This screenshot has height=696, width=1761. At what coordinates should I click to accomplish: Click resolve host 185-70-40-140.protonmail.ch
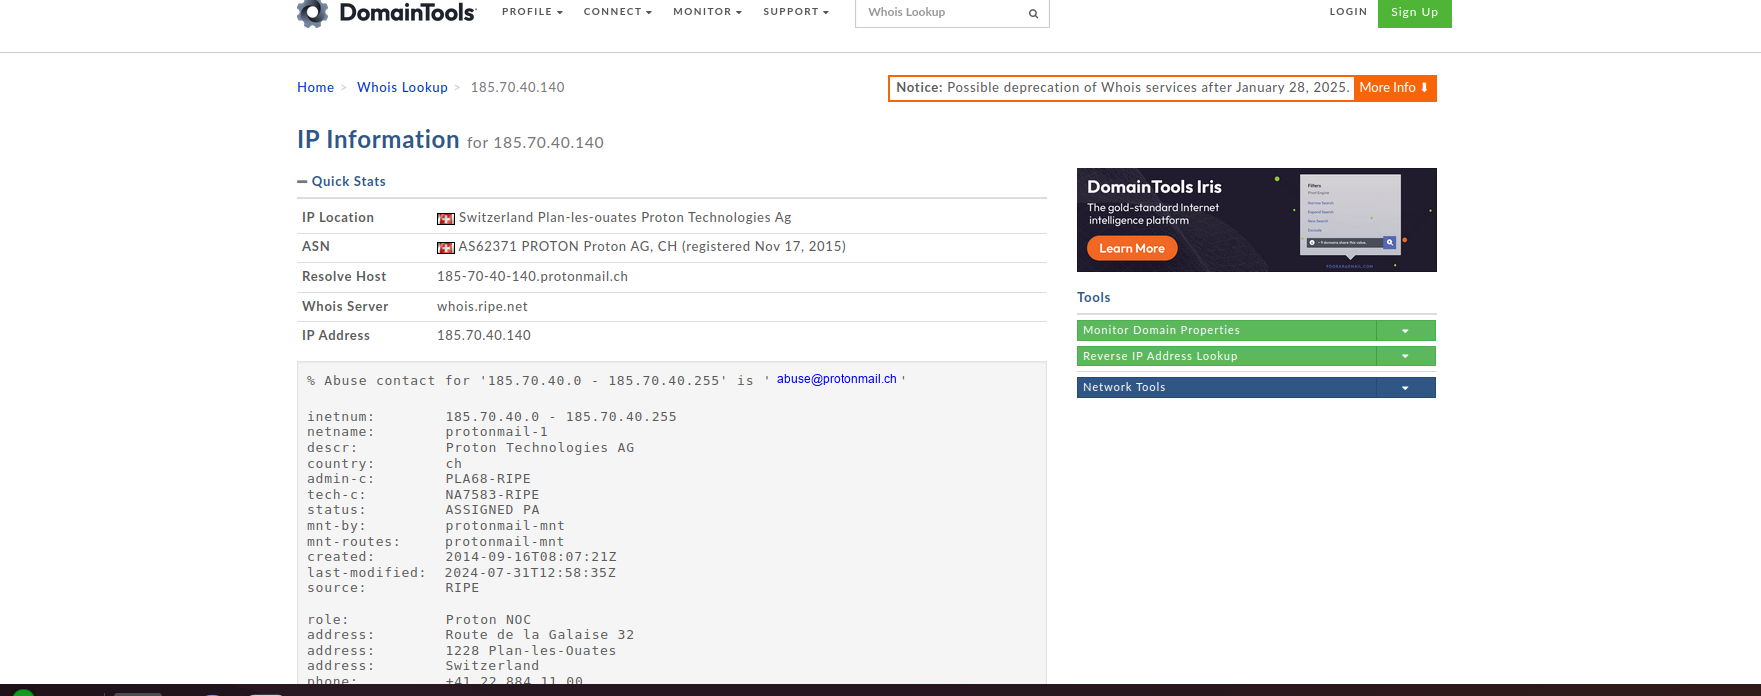click(x=532, y=277)
